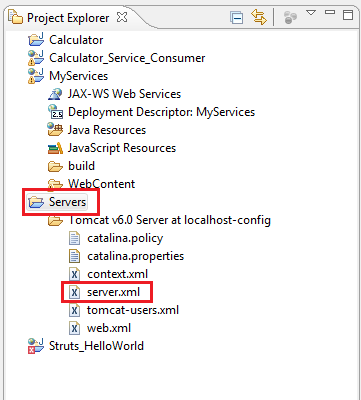Toggle Link with Editor arrows icon
The width and height of the screenshot is (361, 400).
(259, 17)
